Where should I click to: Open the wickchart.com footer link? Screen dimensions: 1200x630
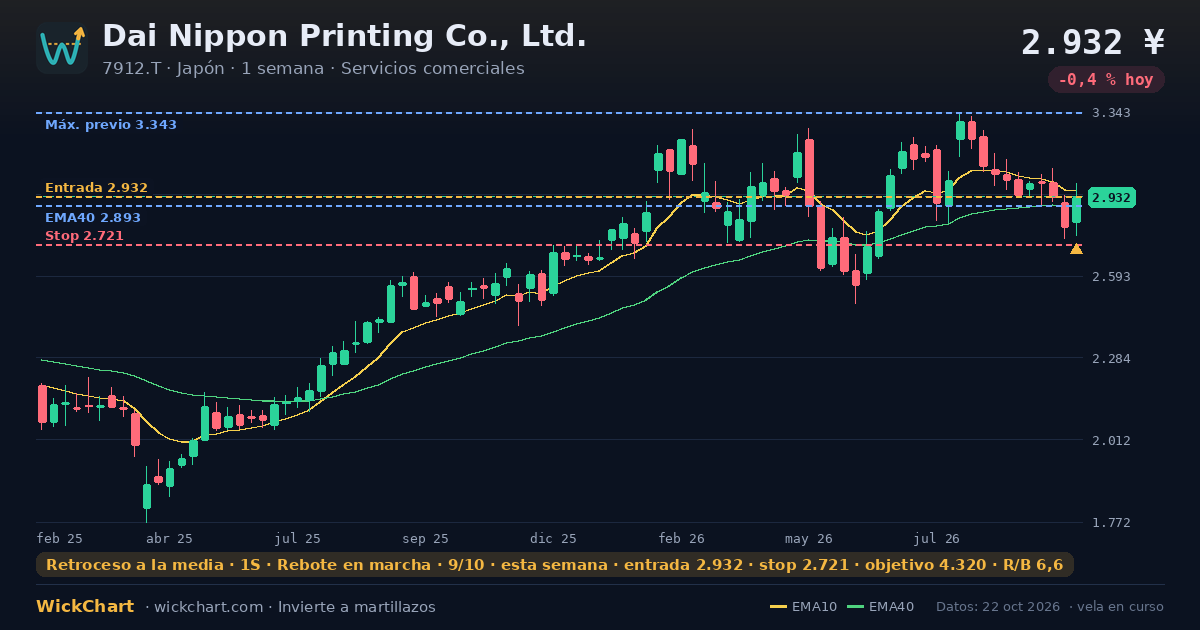click(x=208, y=607)
